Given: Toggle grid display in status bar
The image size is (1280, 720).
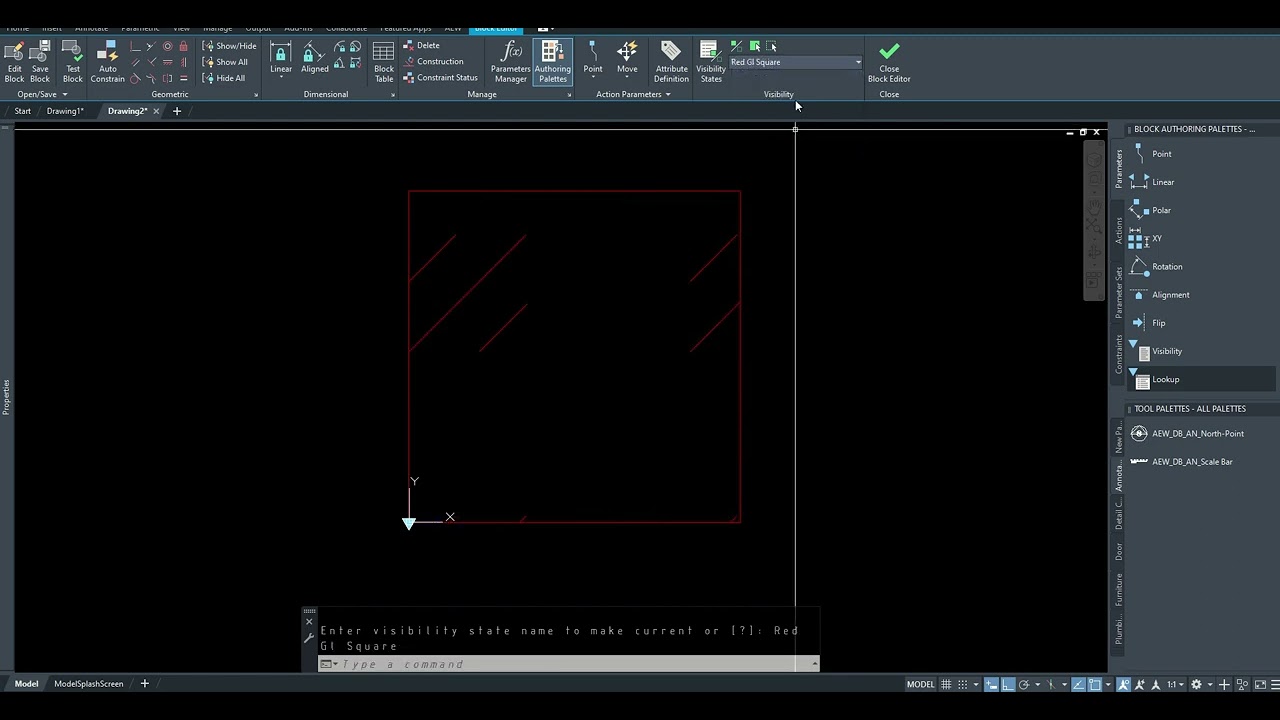Looking at the screenshot, I should [946, 685].
